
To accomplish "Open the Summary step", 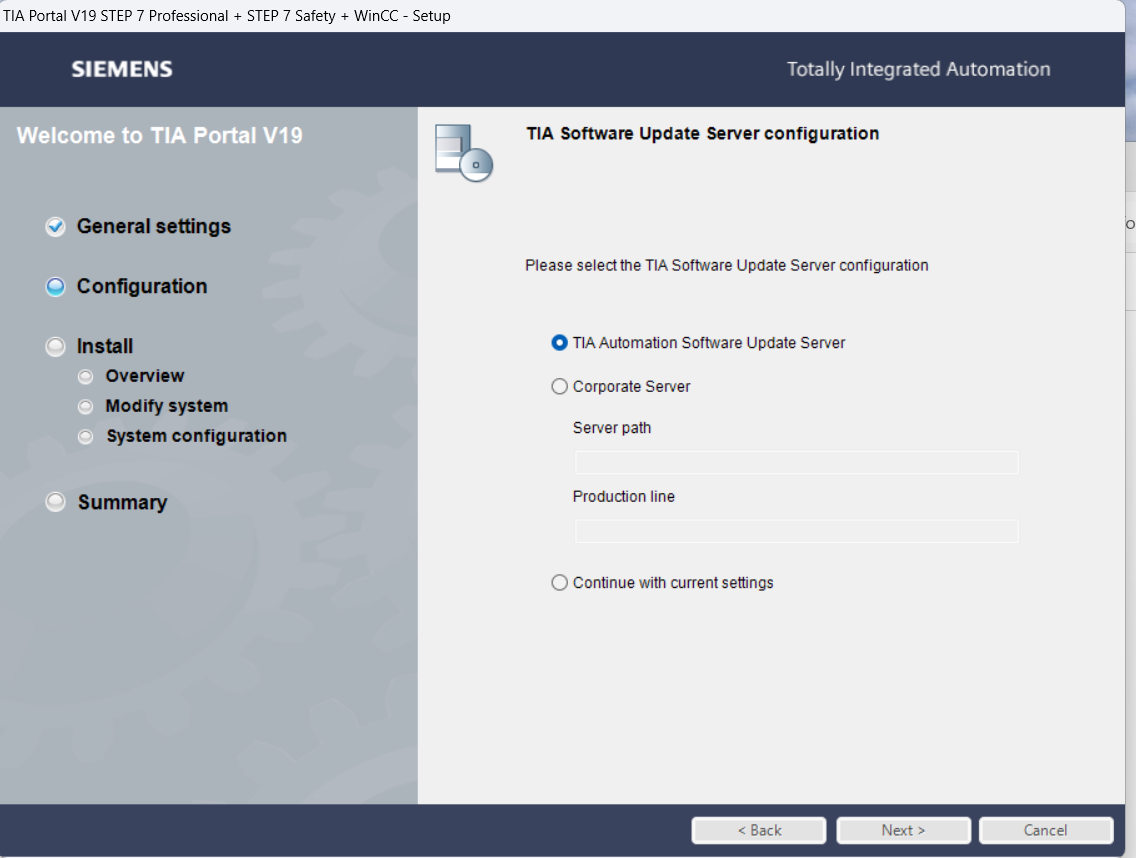I will (122, 502).
